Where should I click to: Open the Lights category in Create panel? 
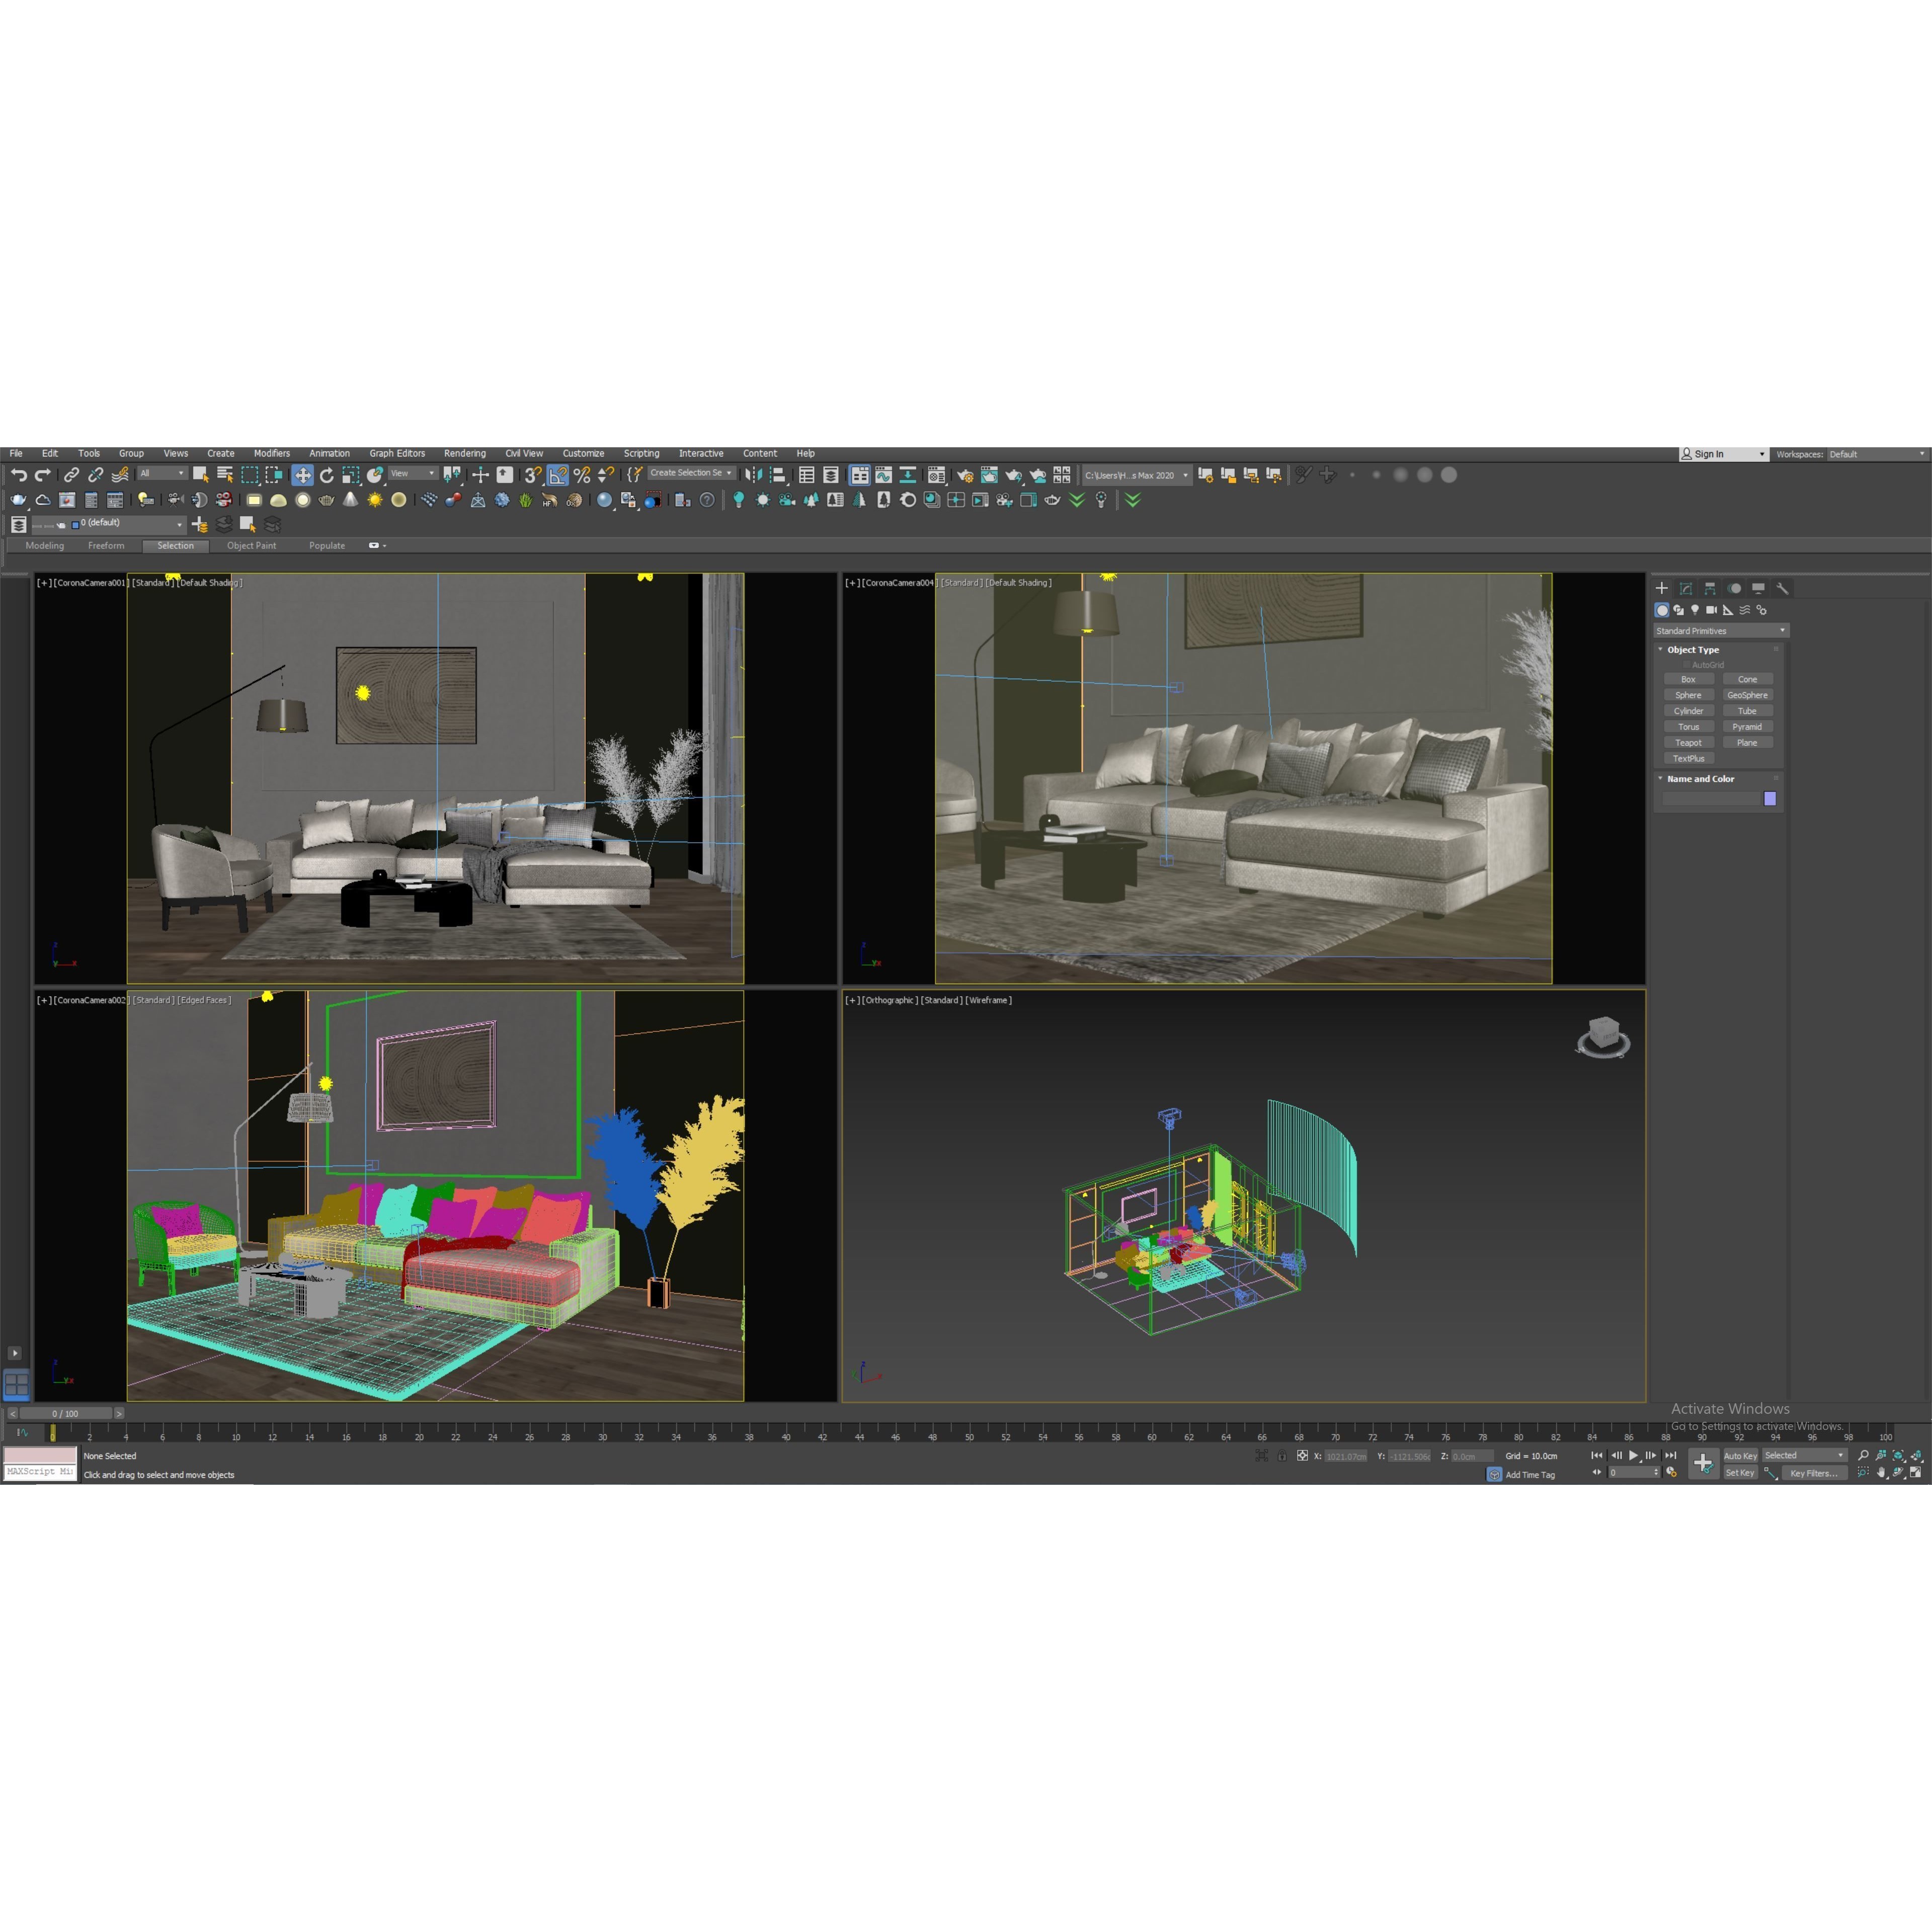pyautogui.click(x=1696, y=610)
